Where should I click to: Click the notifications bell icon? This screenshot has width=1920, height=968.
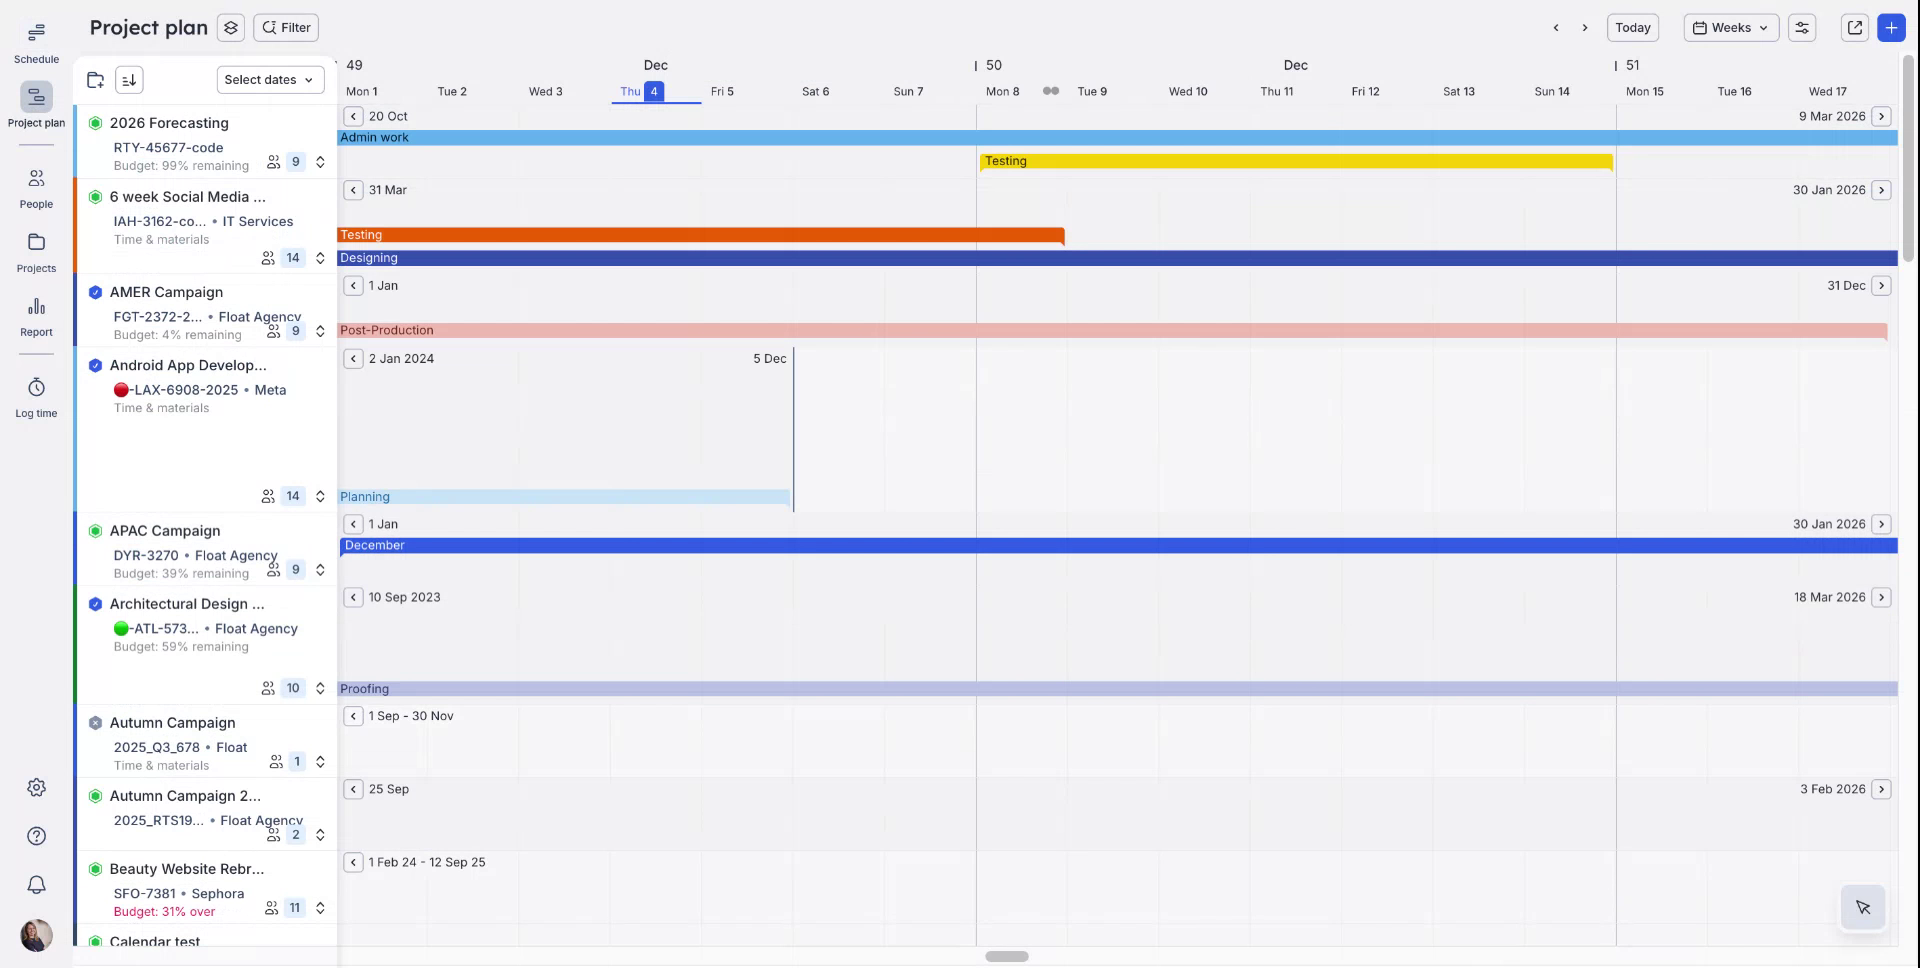point(36,885)
